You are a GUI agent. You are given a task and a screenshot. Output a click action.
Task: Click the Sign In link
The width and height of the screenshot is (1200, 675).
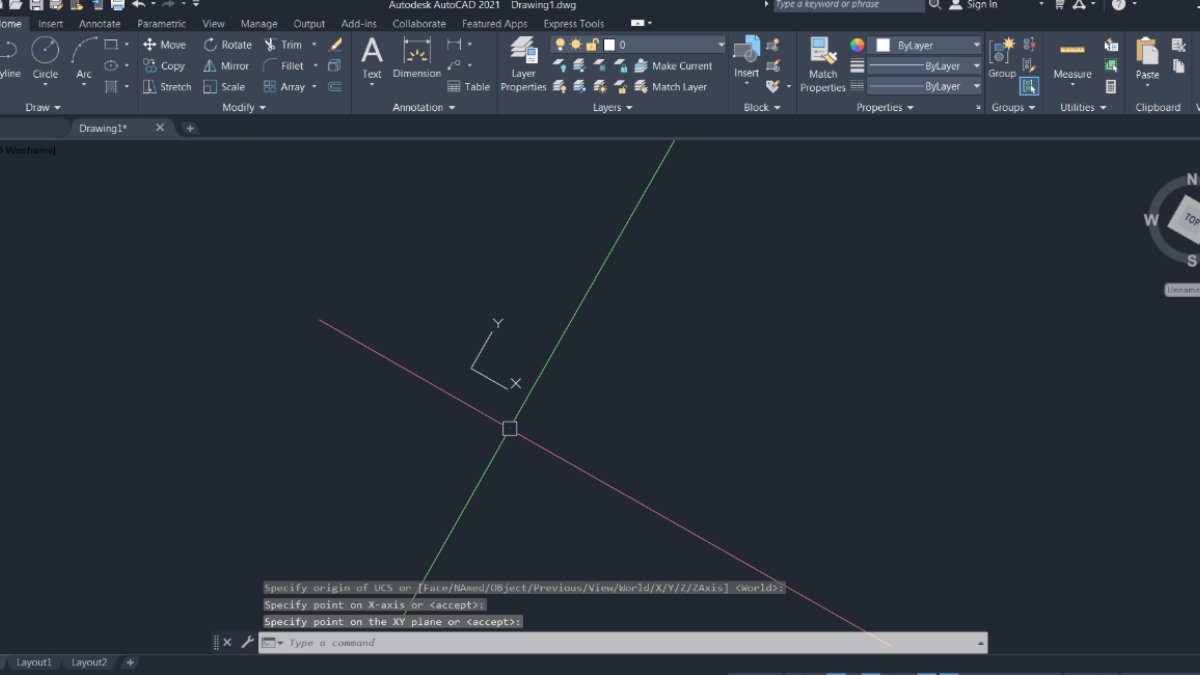pyautogui.click(x=982, y=5)
